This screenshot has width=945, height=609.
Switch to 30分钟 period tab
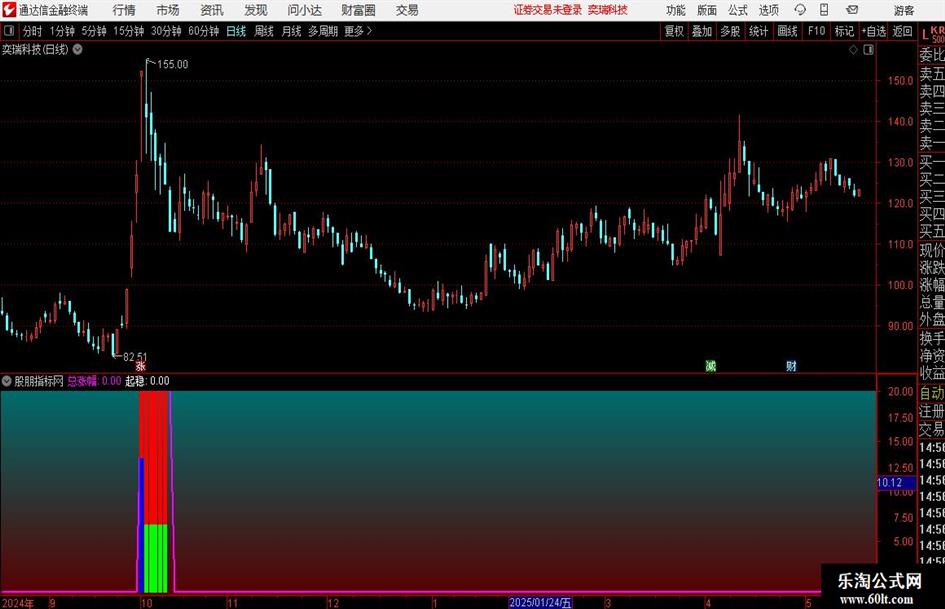pyautogui.click(x=166, y=31)
